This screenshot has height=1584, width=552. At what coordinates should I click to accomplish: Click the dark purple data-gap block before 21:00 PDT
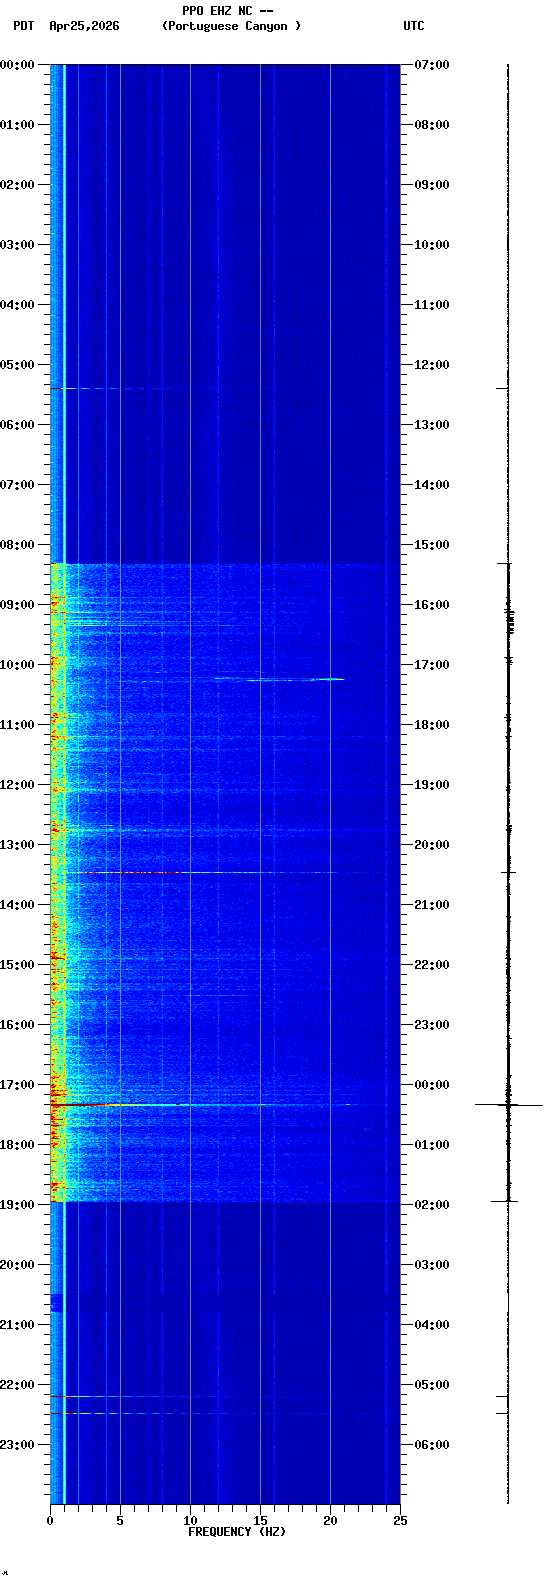[56, 1303]
